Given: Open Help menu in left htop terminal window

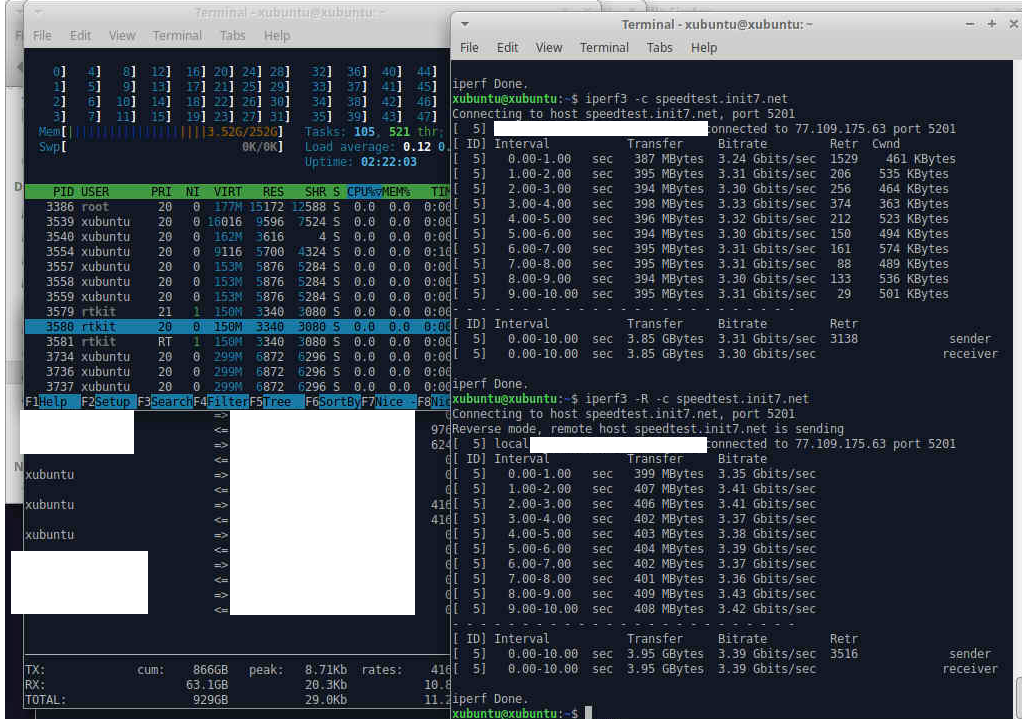Looking at the screenshot, I should pos(277,35).
